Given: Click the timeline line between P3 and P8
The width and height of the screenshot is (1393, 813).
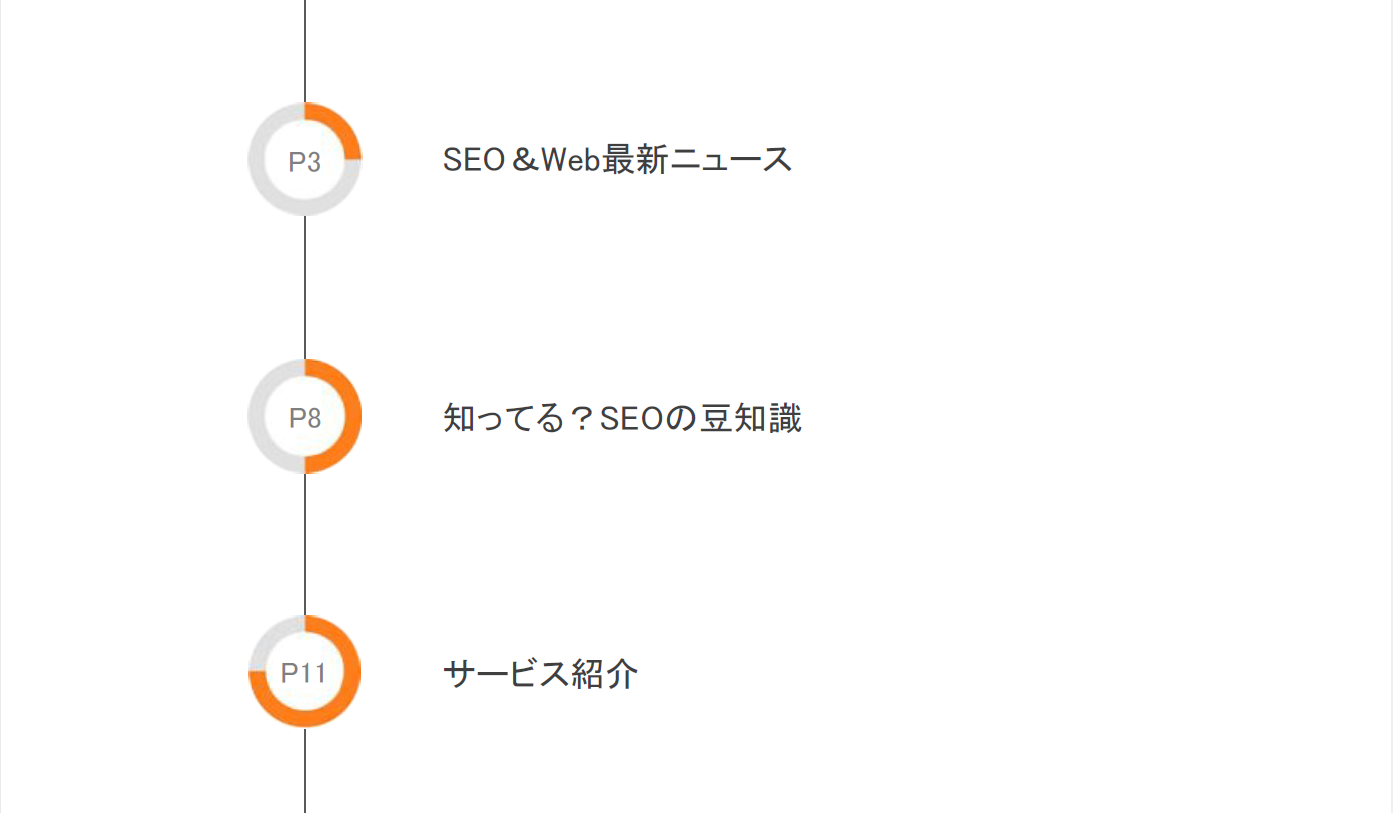Looking at the screenshot, I should [x=305, y=288].
